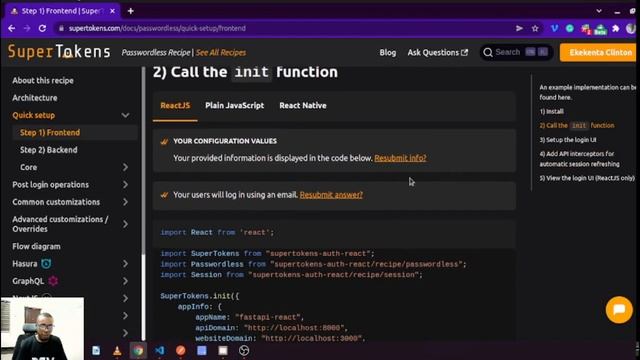Open About this recipe page
This screenshot has height=360, width=640.
(x=43, y=80)
